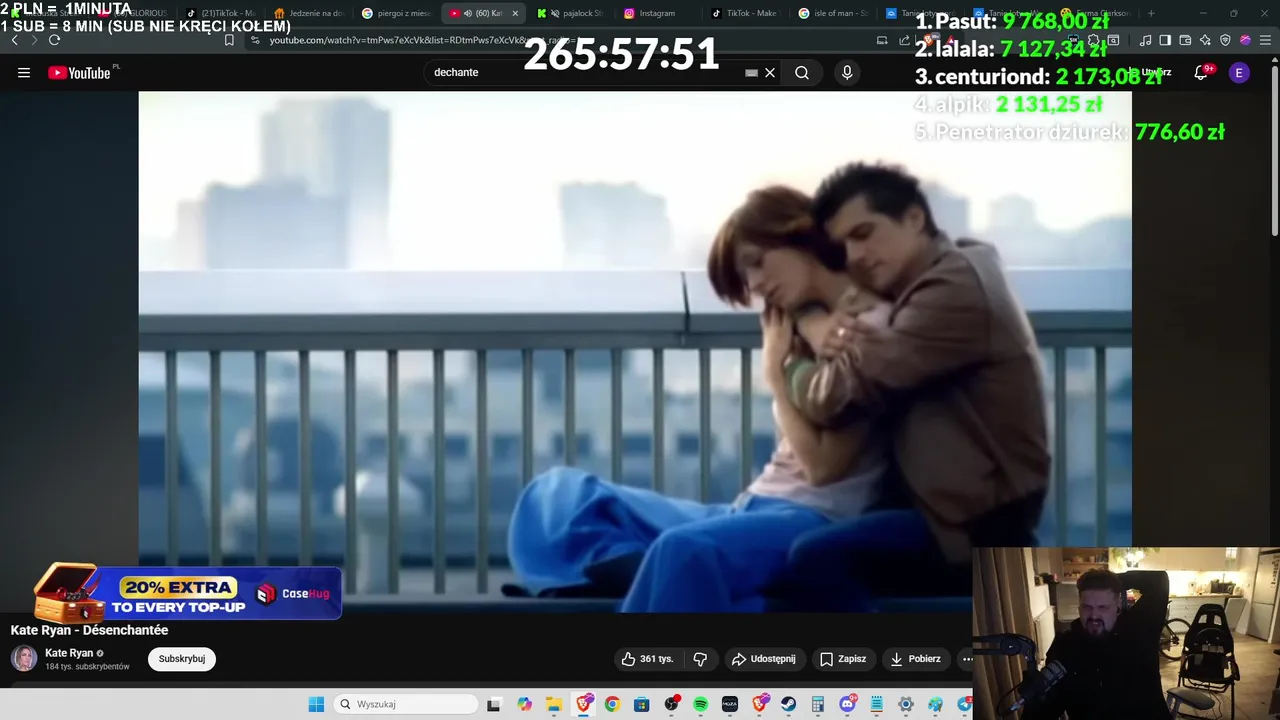1280x720 pixels.
Task: Click the YouTube search field containing dechante
Action: 585,73
